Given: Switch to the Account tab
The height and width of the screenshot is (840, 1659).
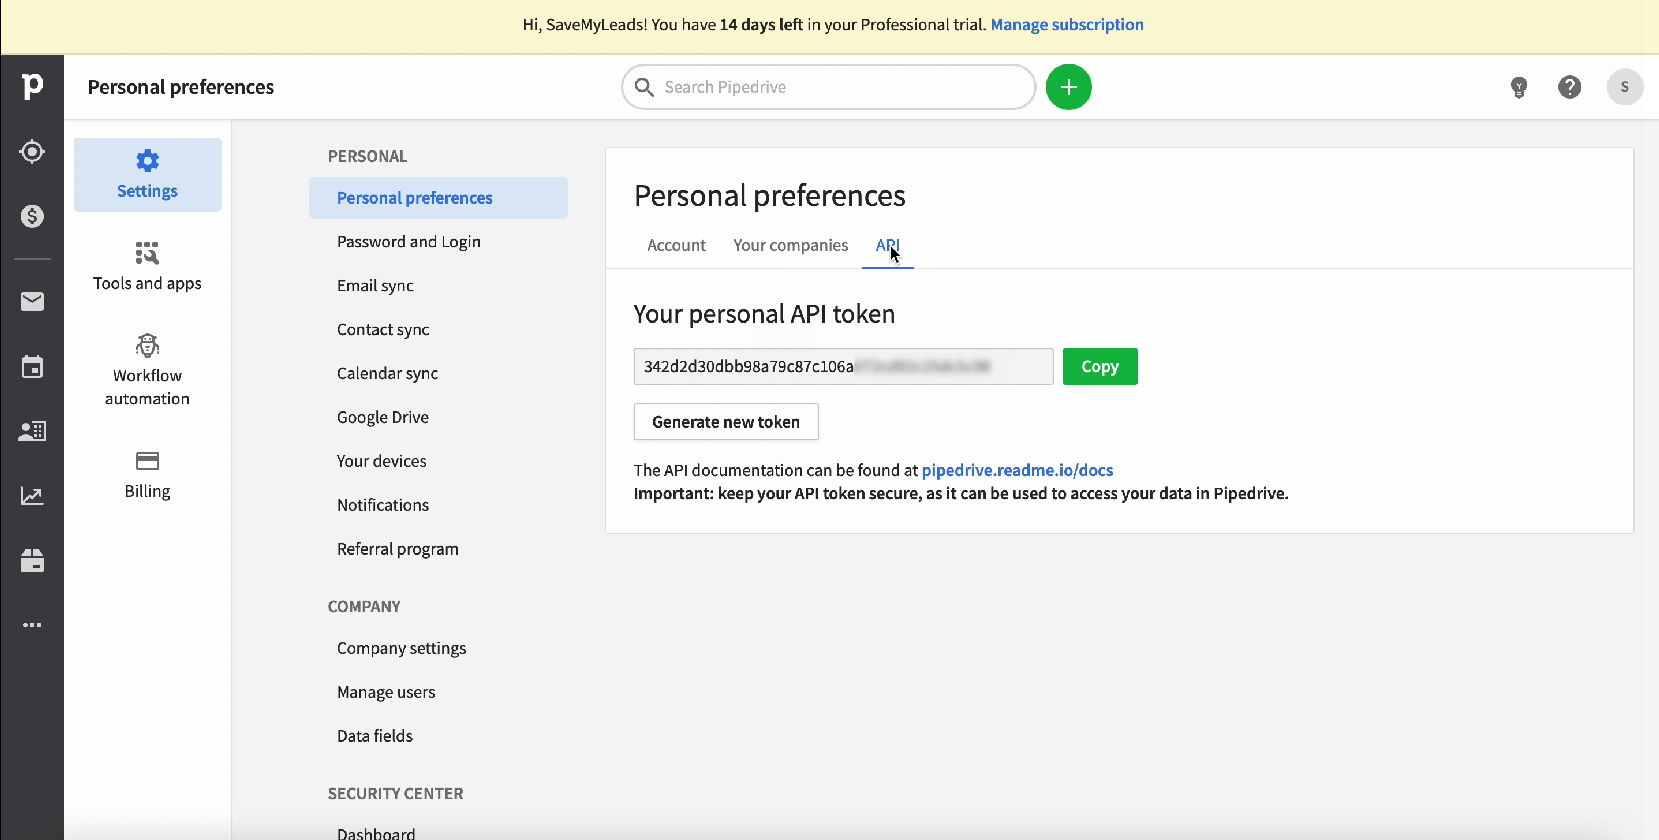Looking at the screenshot, I should coord(676,245).
